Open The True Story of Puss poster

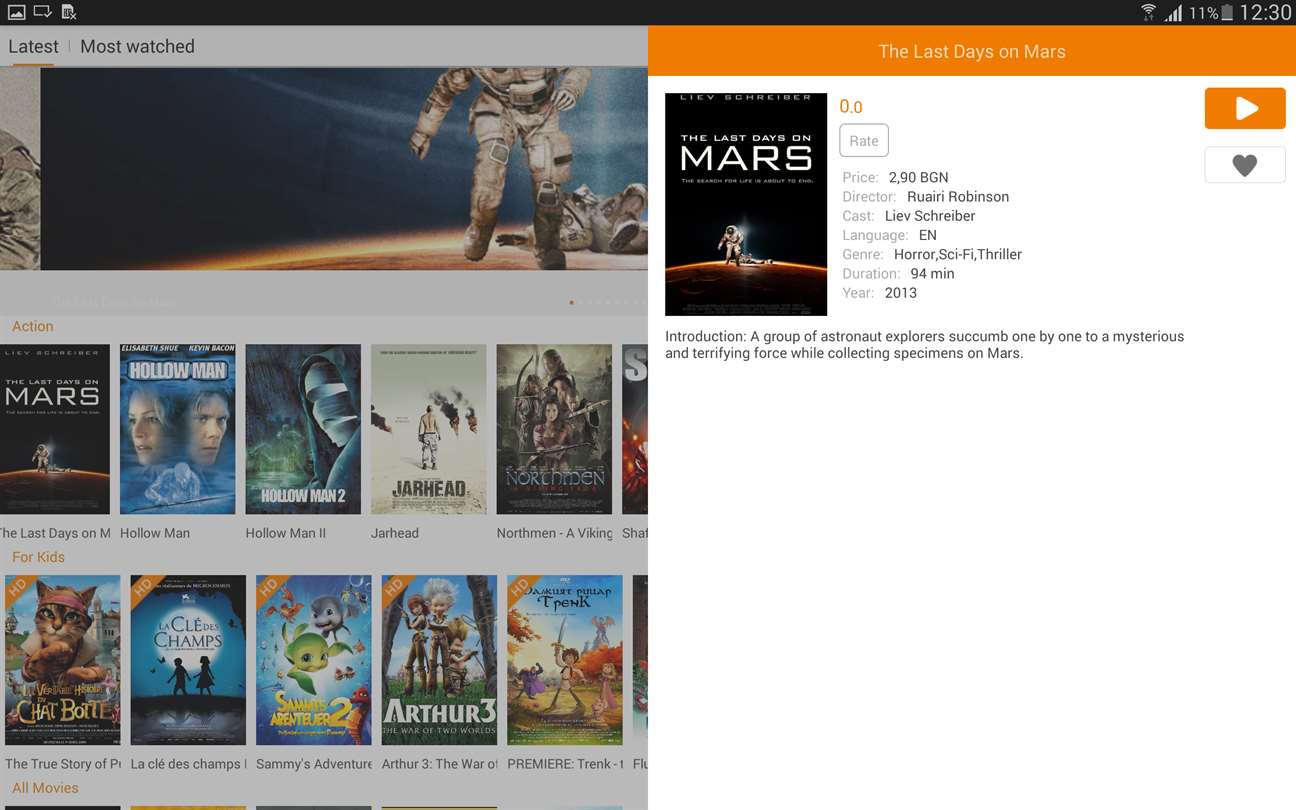click(63, 660)
